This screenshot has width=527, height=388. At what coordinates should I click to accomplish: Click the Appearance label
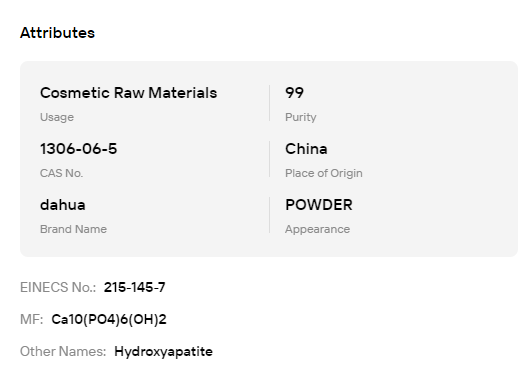[x=317, y=229]
